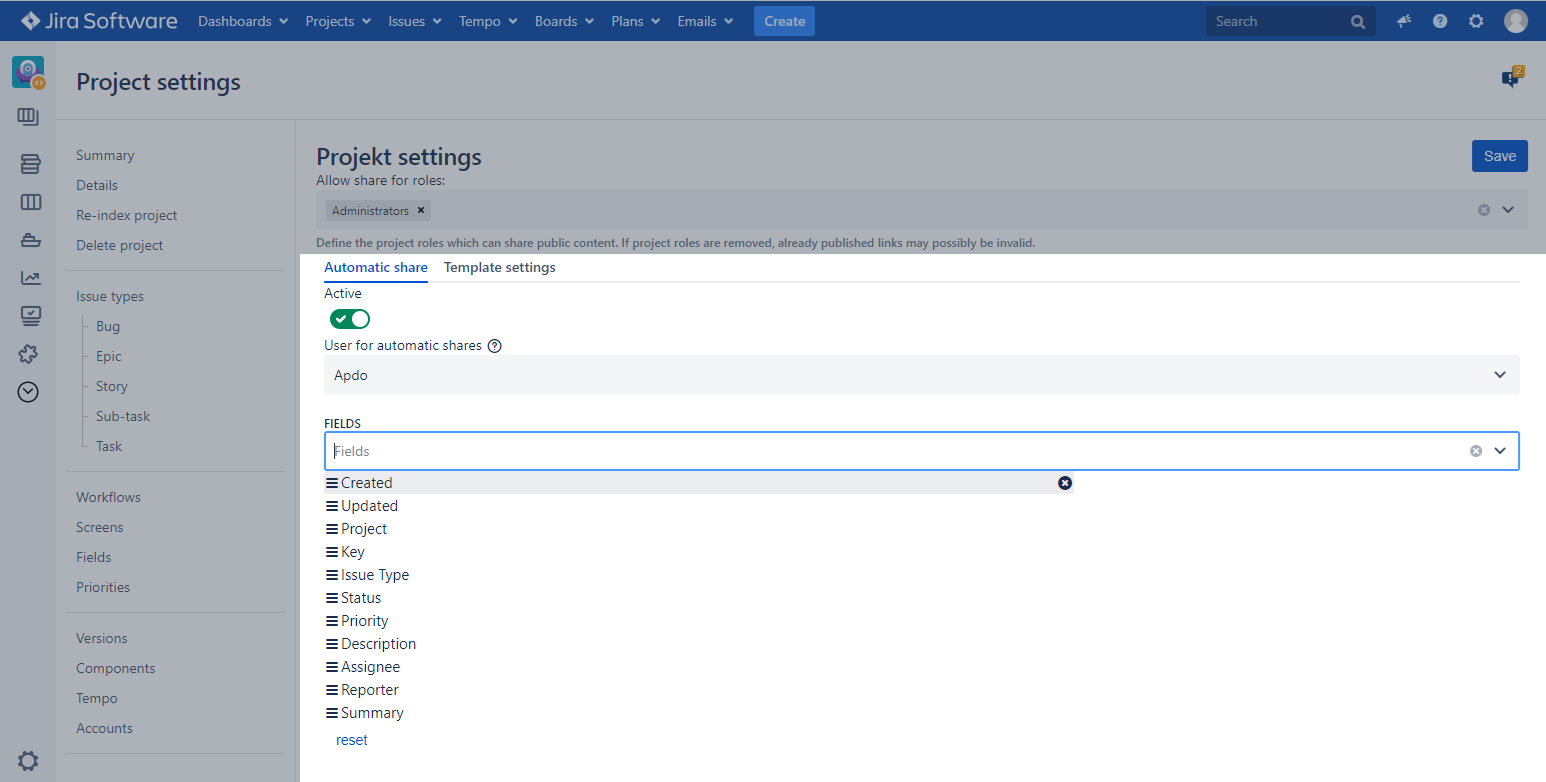Click into the Fields search input

(x=890, y=451)
